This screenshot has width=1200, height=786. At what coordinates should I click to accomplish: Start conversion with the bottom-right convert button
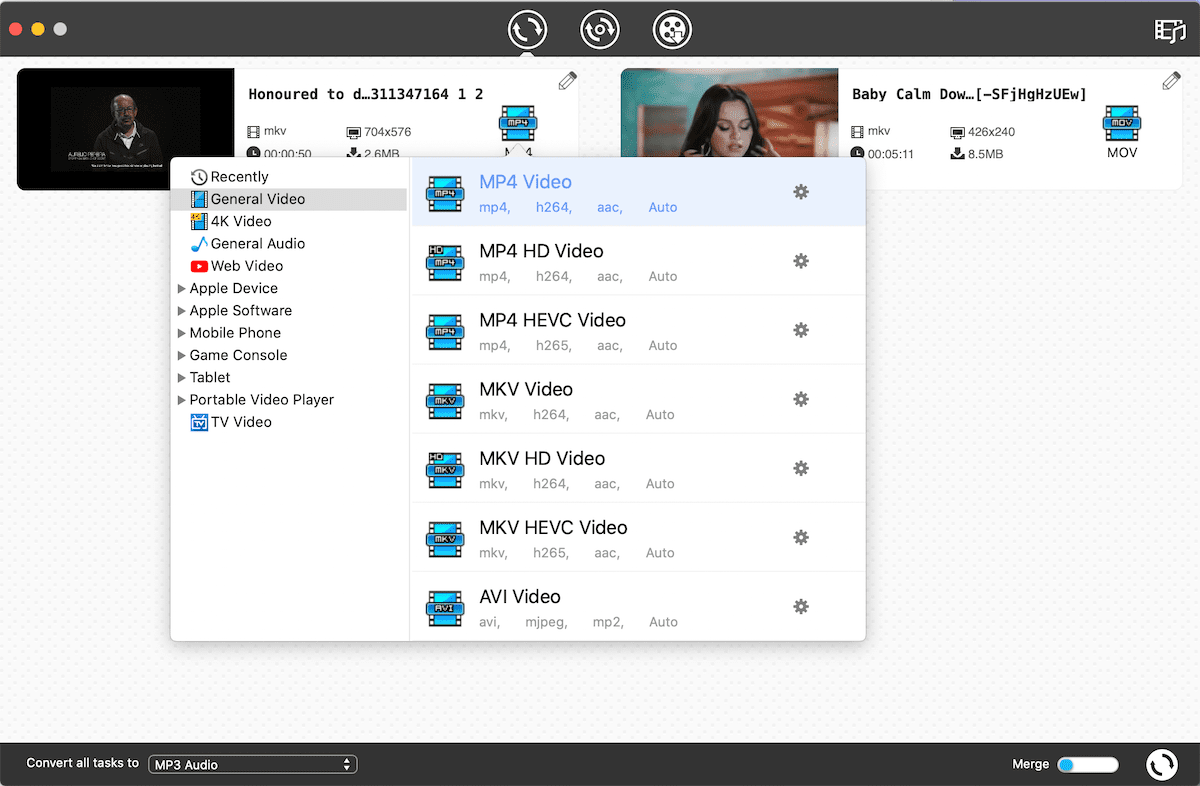pos(1161,765)
